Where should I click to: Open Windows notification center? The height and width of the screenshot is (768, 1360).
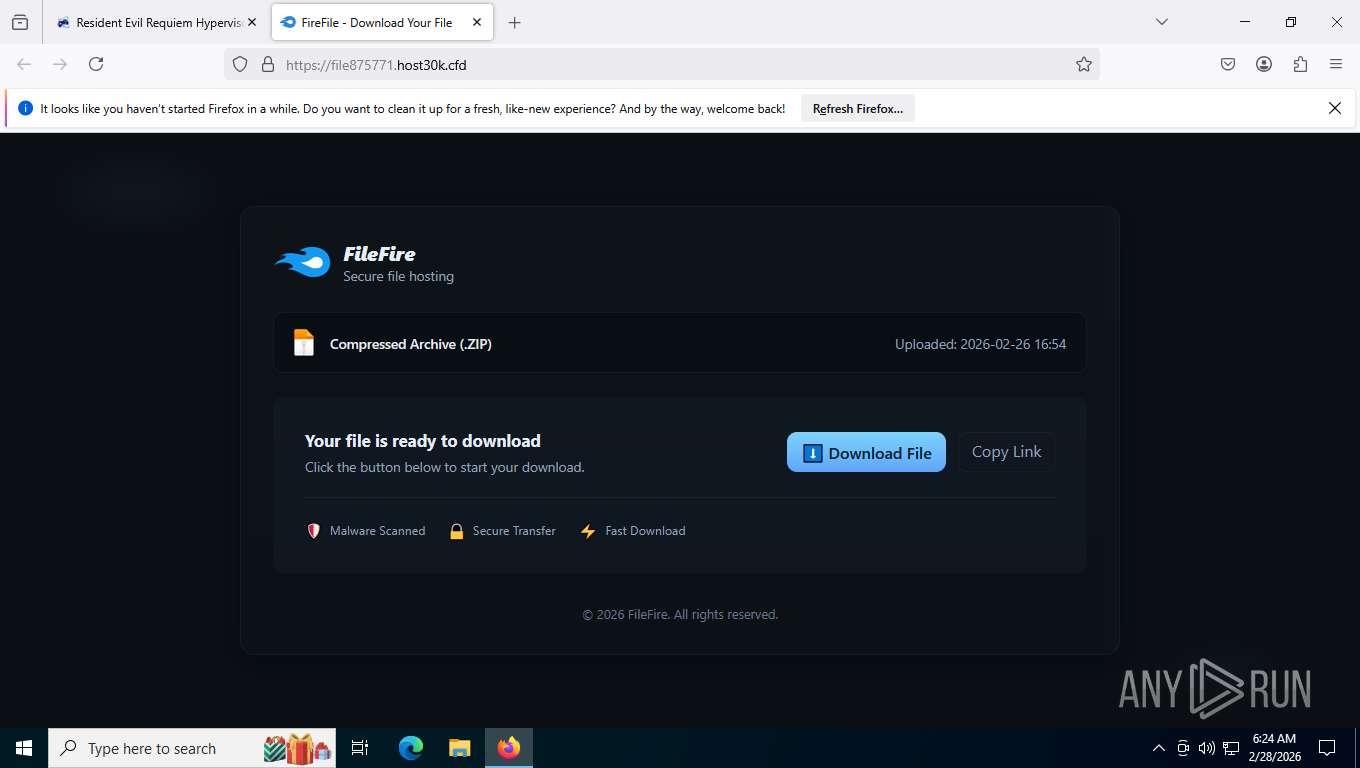(x=1327, y=748)
